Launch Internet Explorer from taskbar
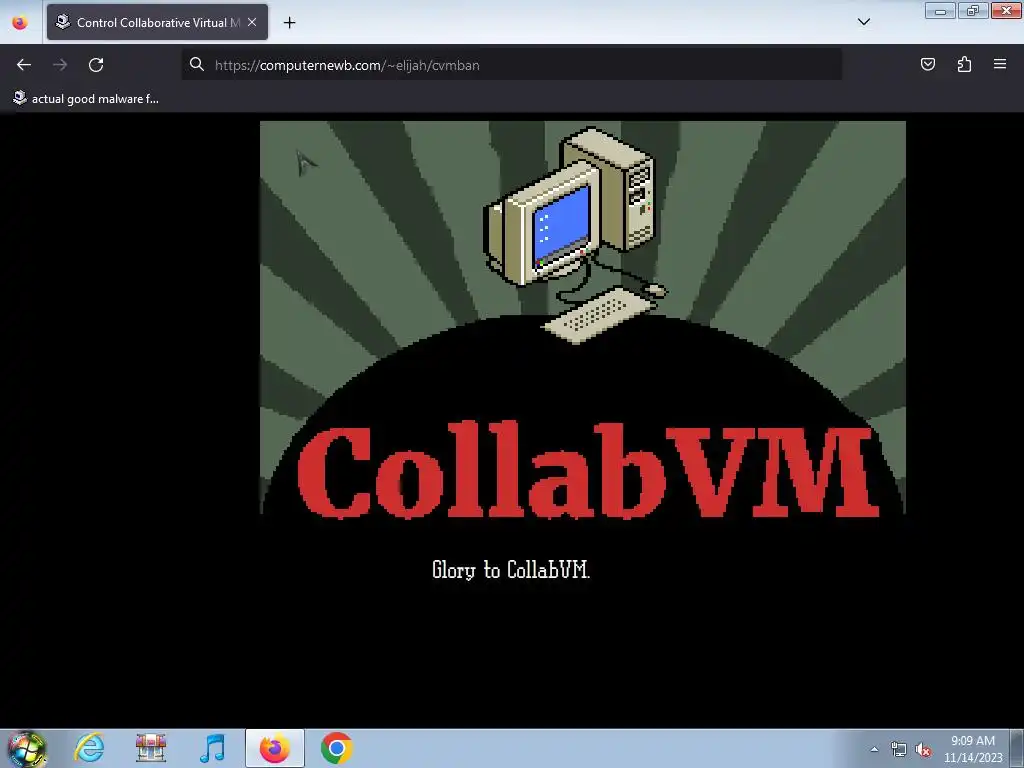Screen dimensions: 1024x768 (x=89, y=748)
